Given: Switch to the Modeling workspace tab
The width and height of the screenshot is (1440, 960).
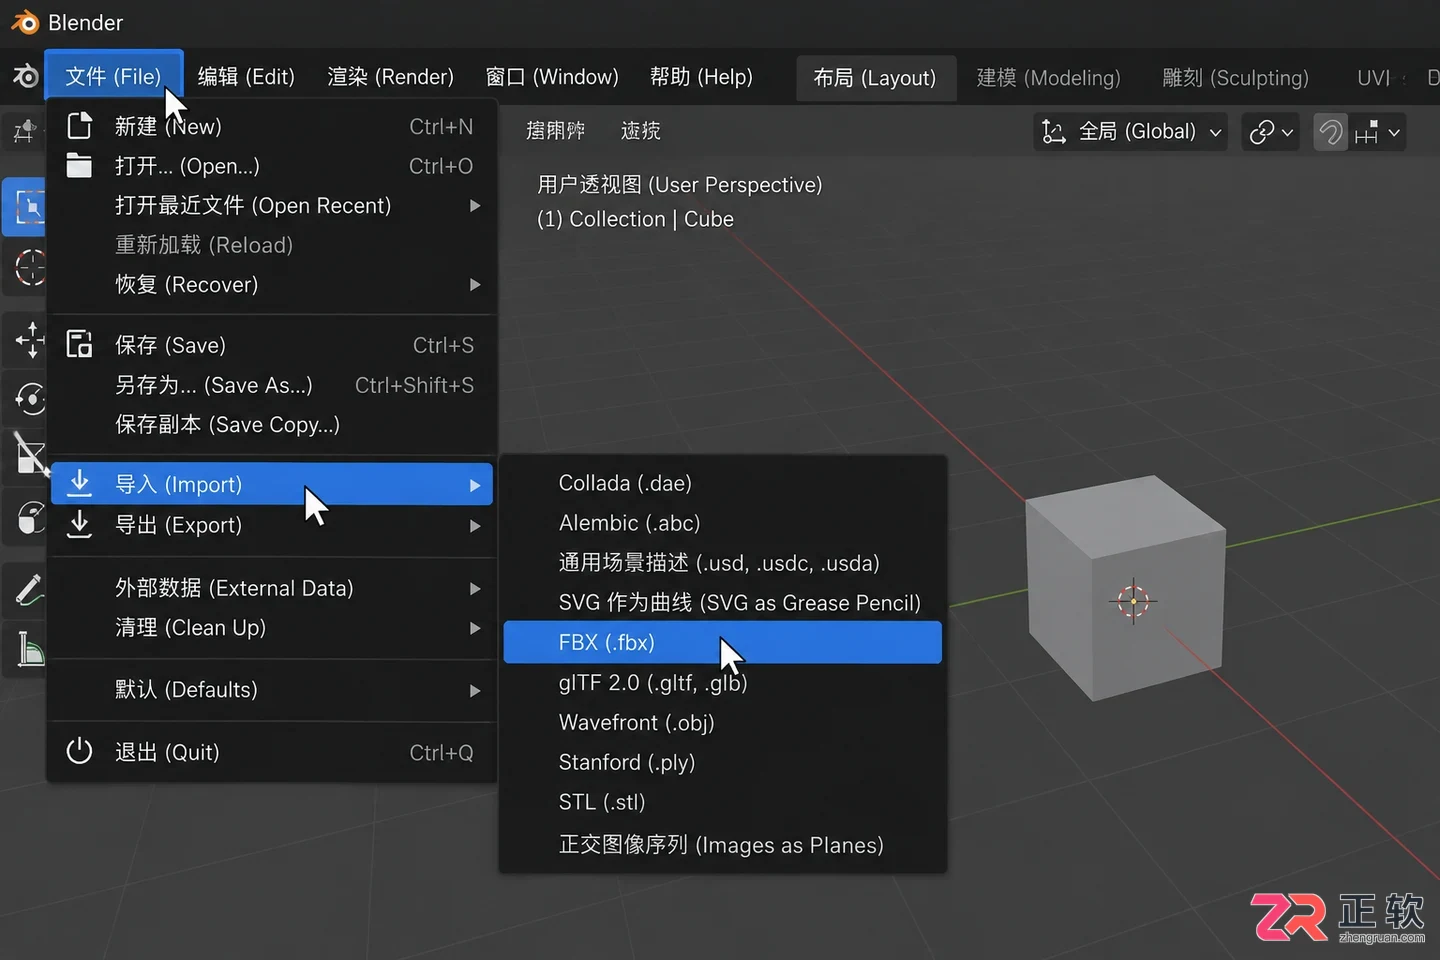Looking at the screenshot, I should click(1048, 78).
